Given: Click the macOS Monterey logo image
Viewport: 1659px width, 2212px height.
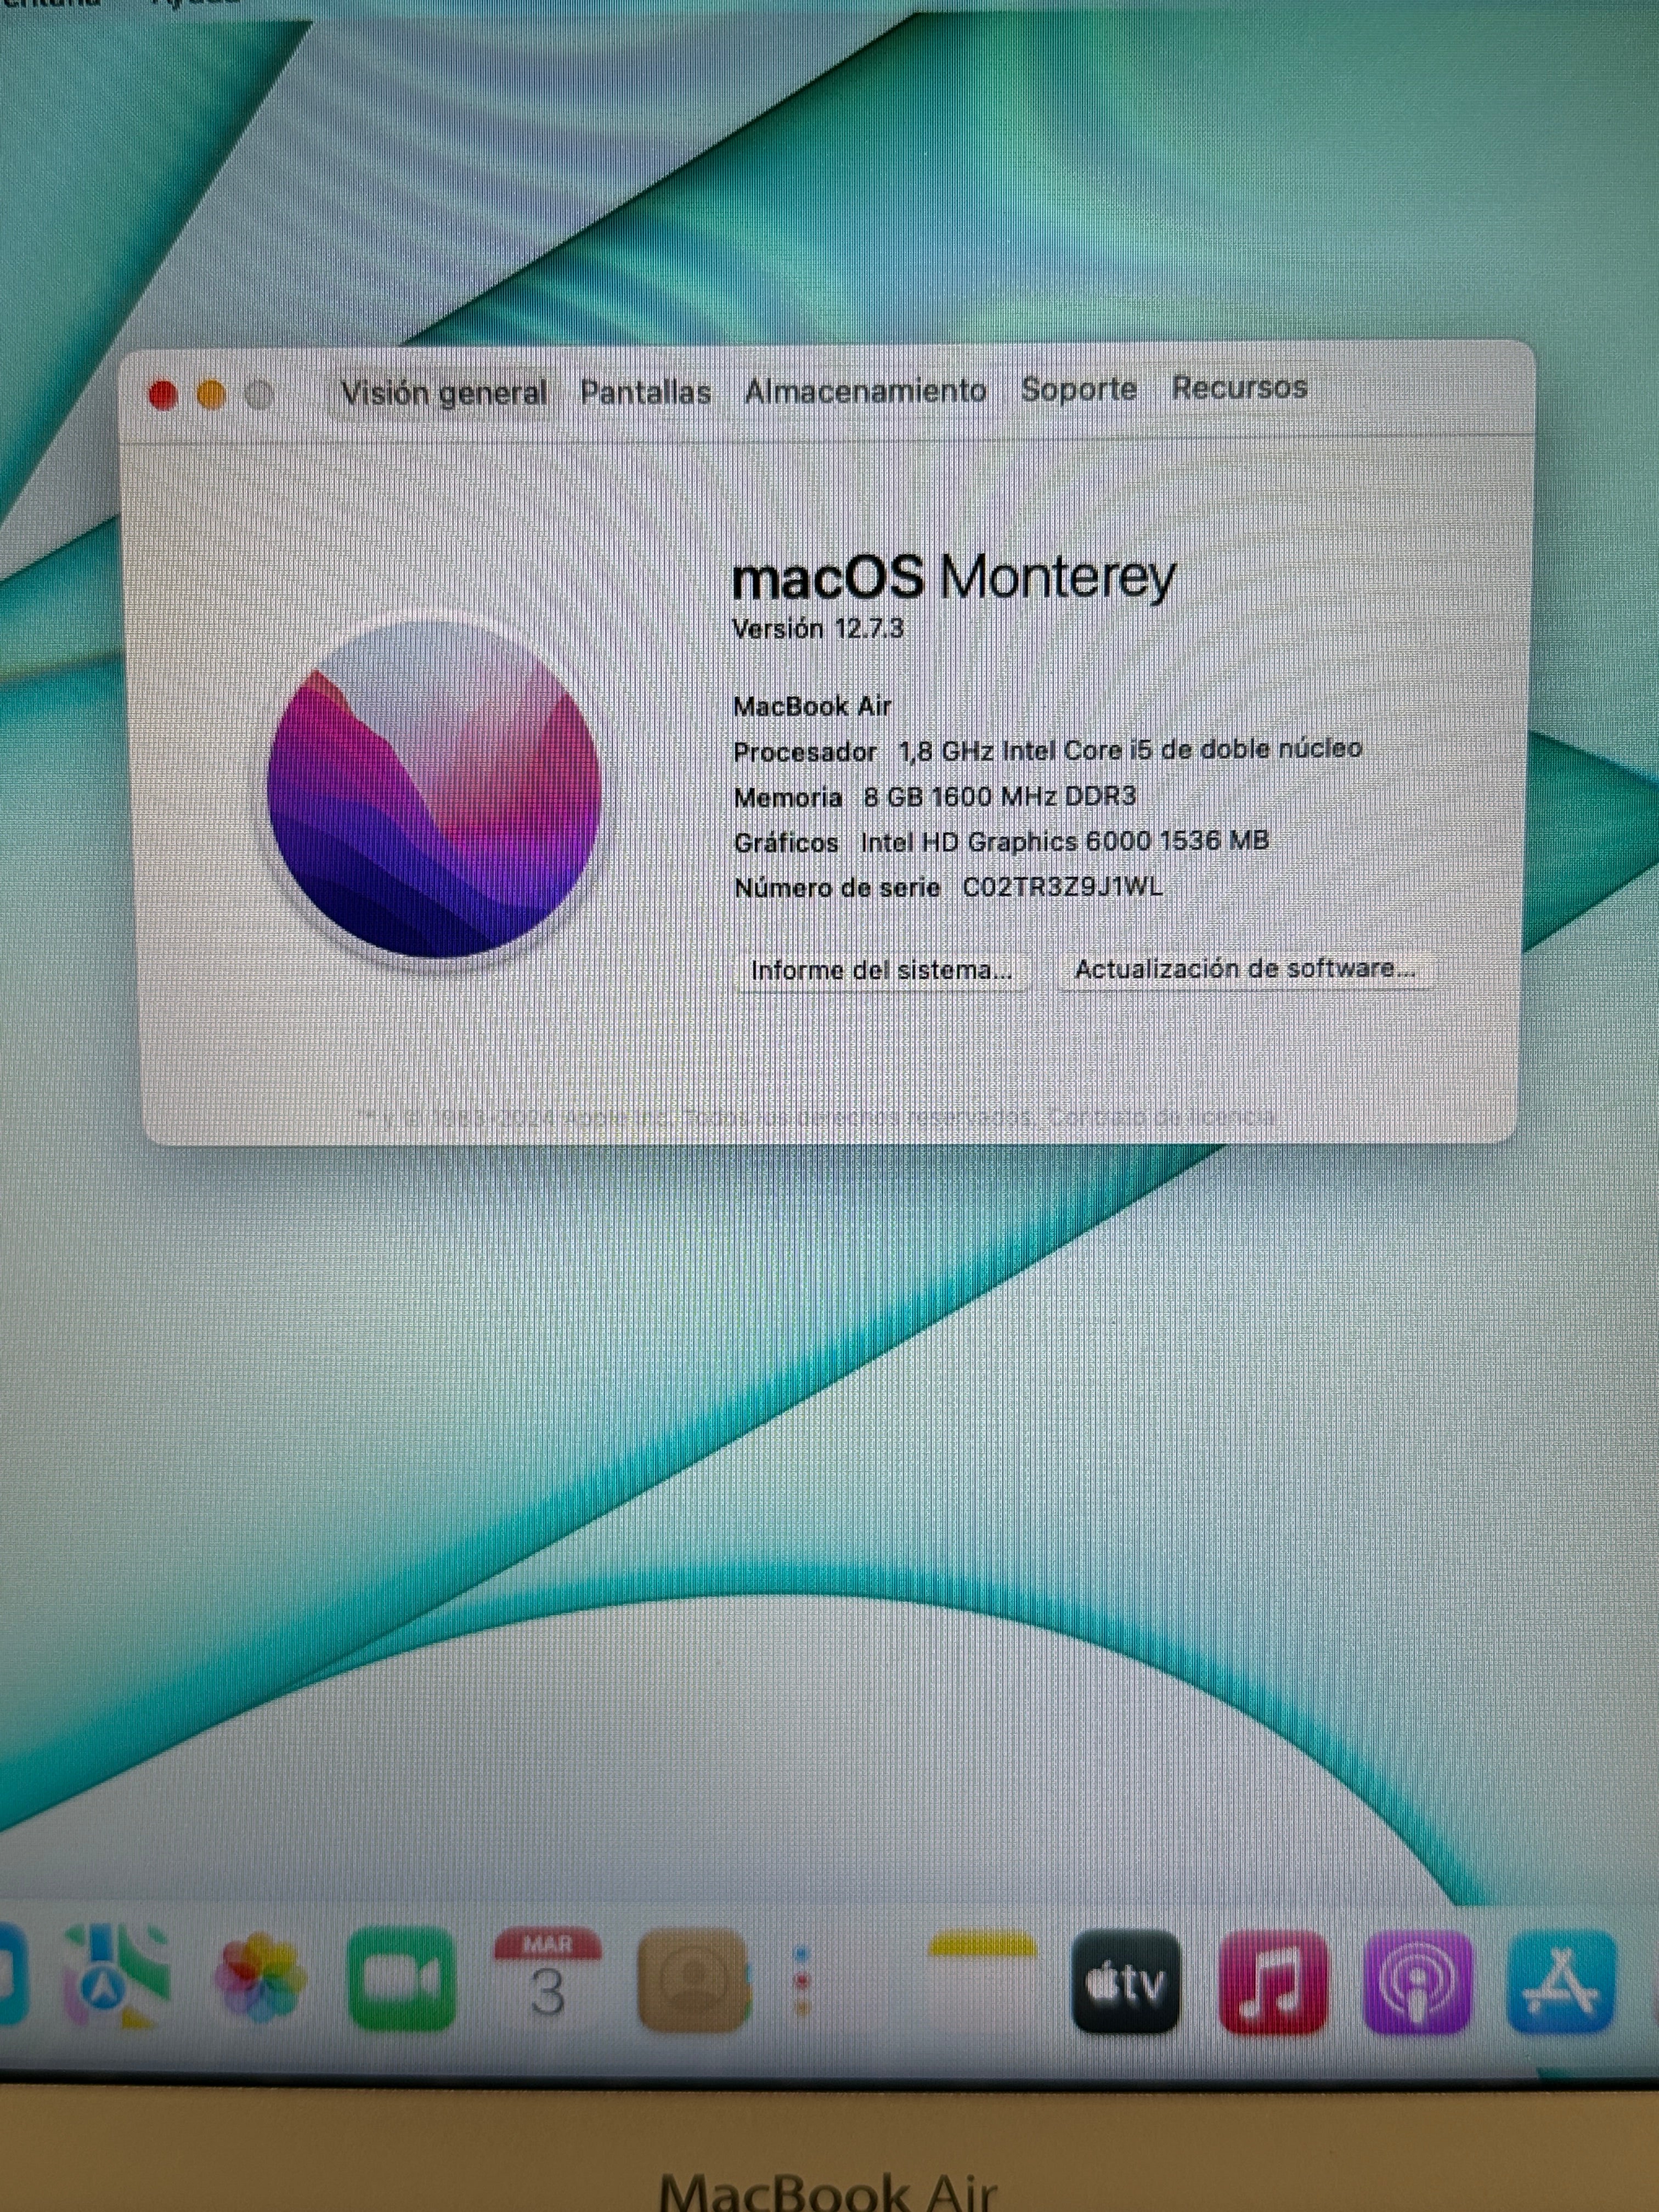Looking at the screenshot, I should coord(434,789).
